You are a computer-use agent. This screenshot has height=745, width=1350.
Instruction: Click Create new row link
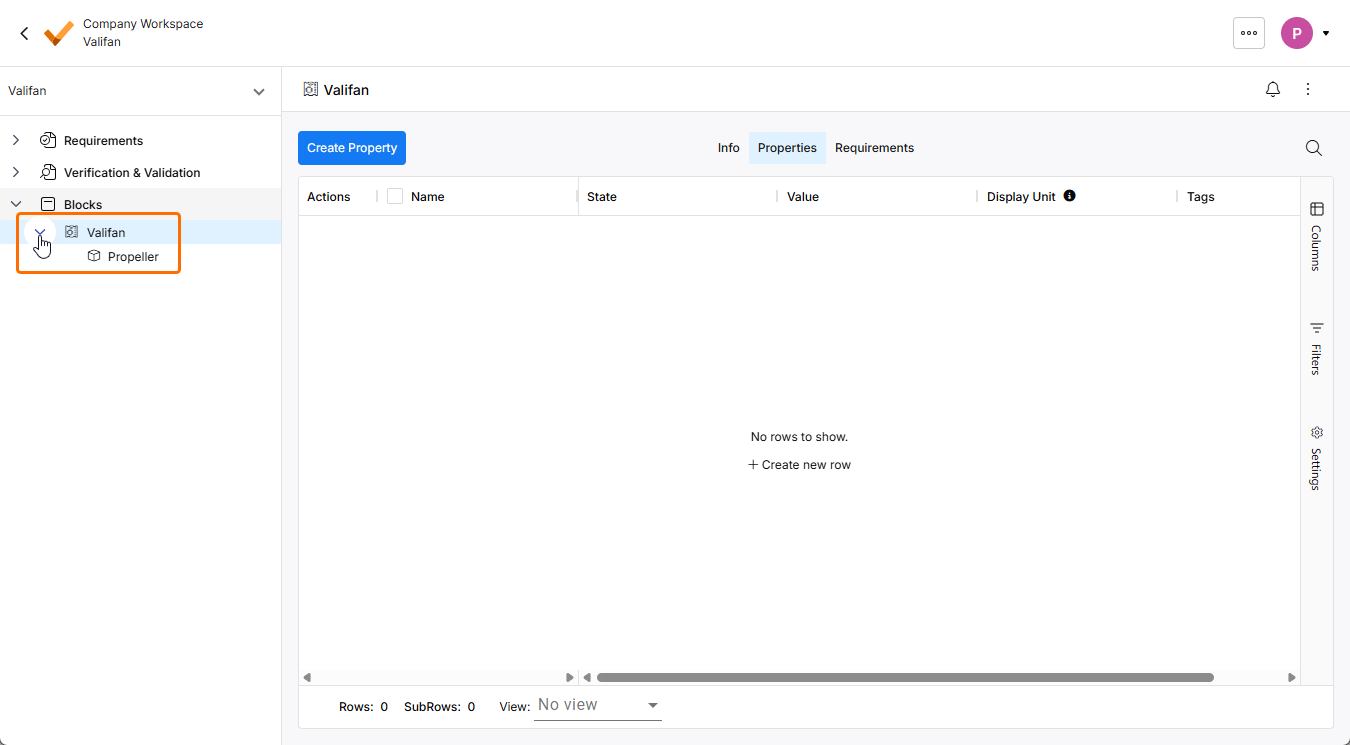click(x=799, y=465)
